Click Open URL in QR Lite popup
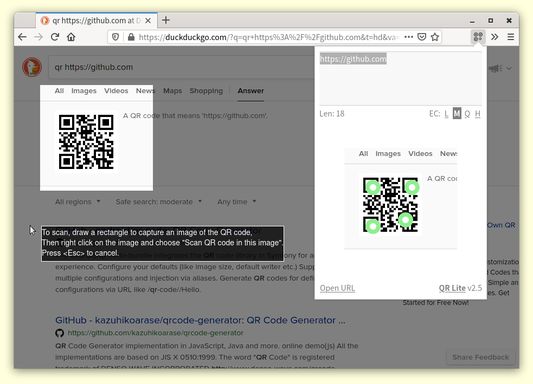This screenshot has width=533, height=384. [337, 288]
